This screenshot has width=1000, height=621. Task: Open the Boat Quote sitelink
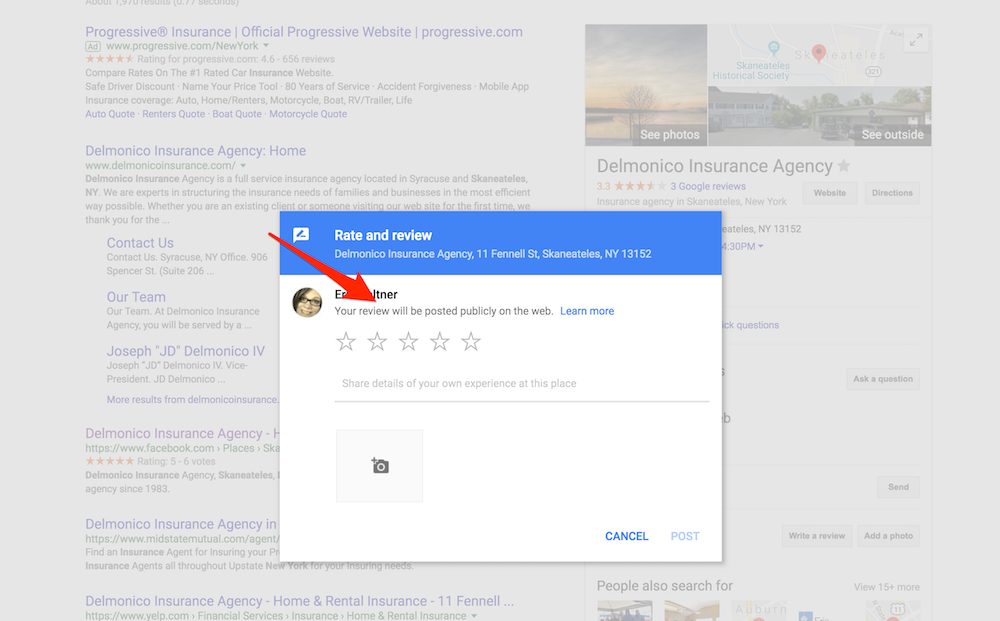pyautogui.click(x=237, y=114)
